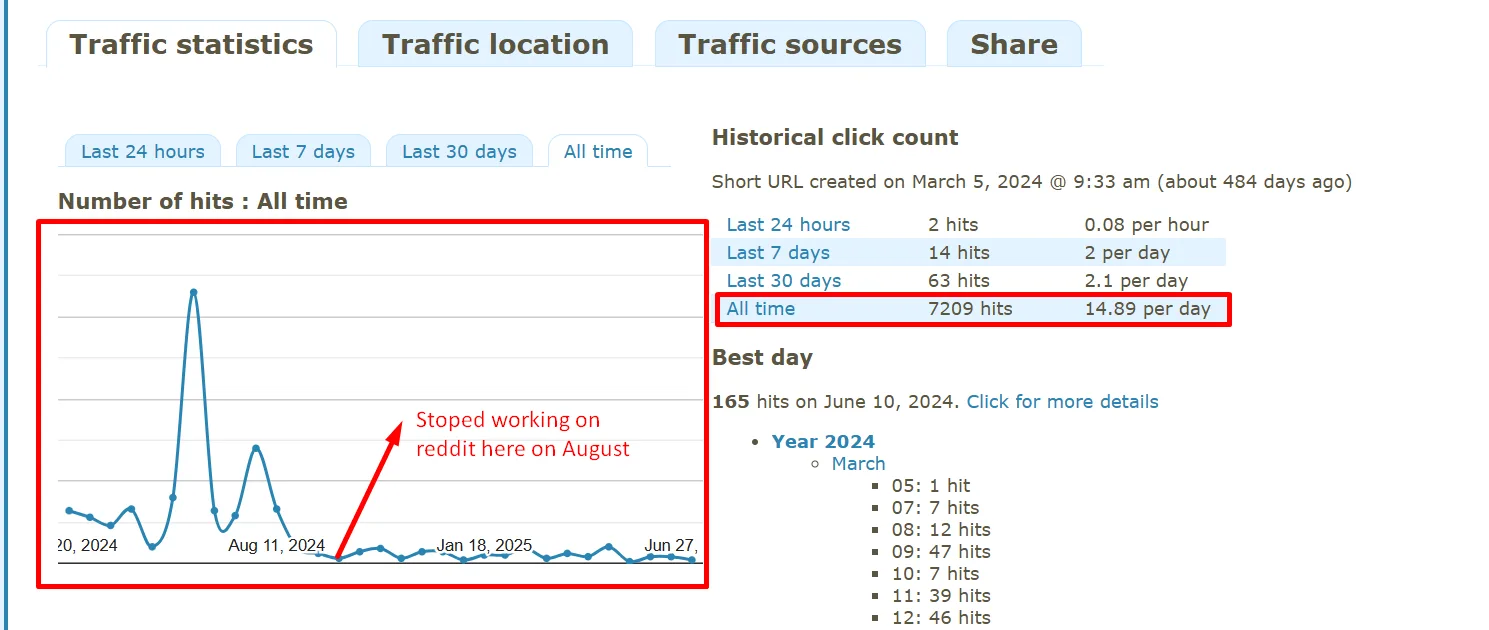1489x630 pixels.
Task: Click the 'Number of hits : All time' heading
Action: tap(203, 201)
